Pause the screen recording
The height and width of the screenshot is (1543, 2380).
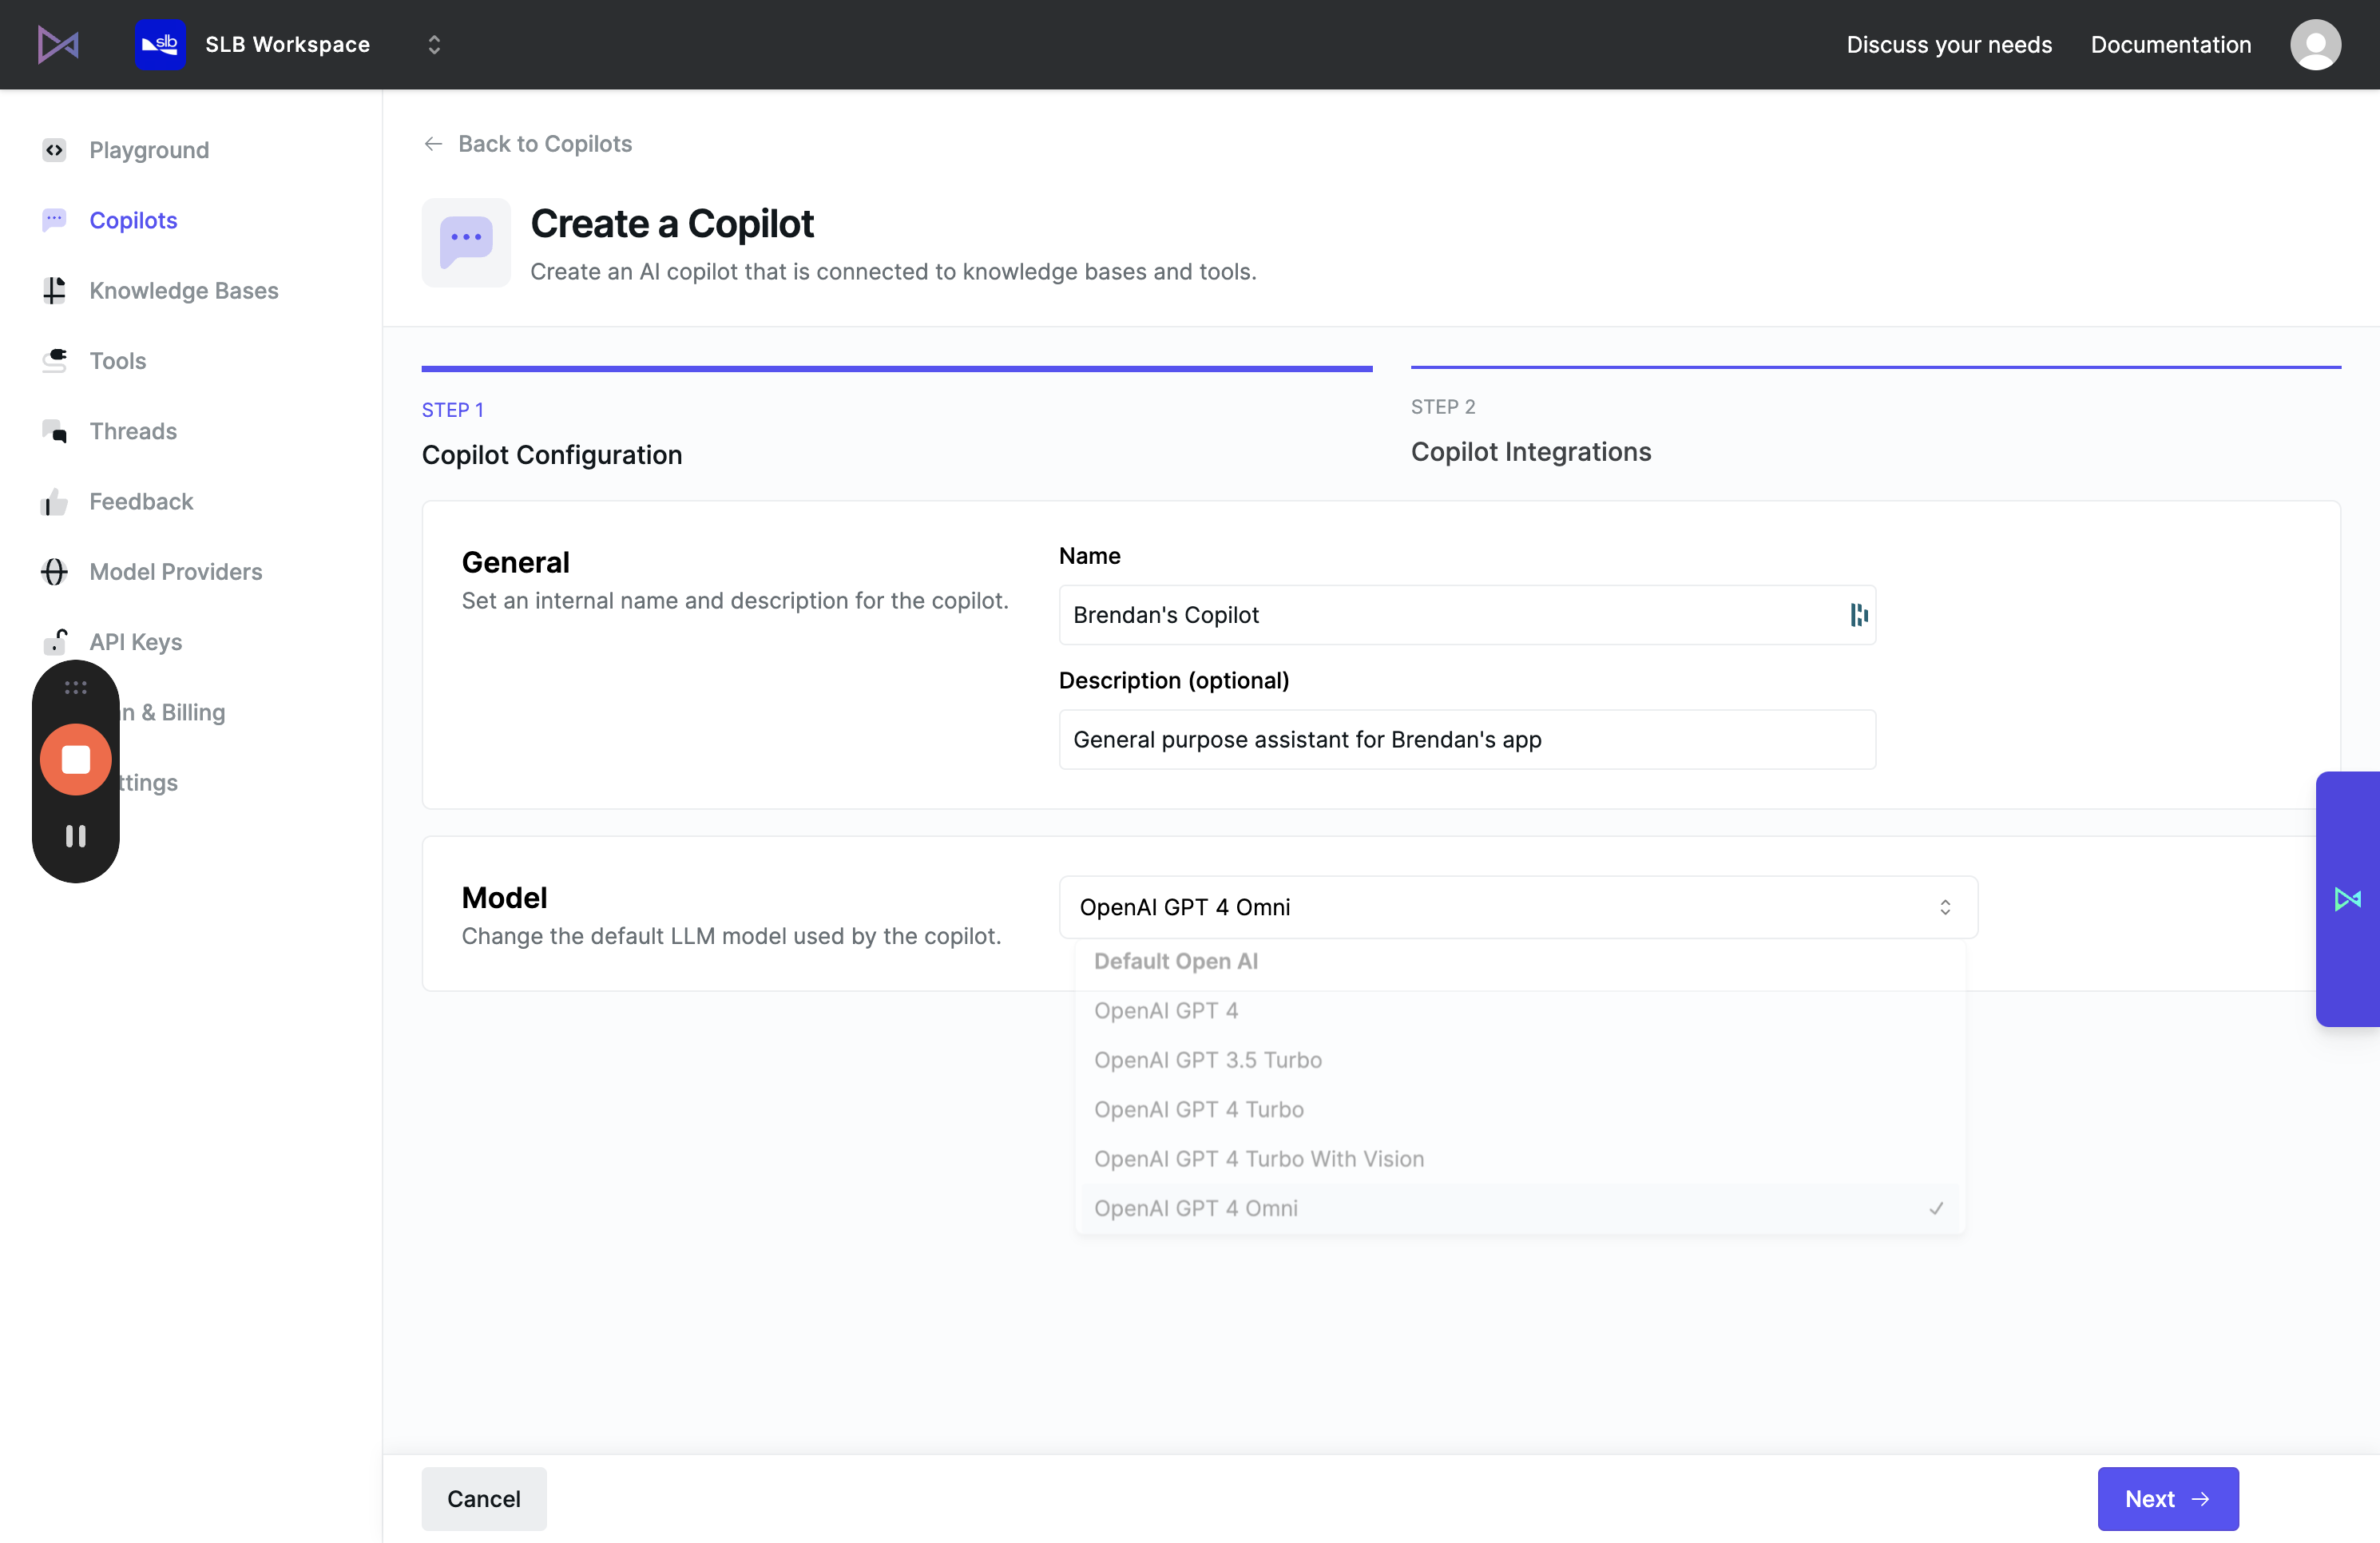[76, 836]
